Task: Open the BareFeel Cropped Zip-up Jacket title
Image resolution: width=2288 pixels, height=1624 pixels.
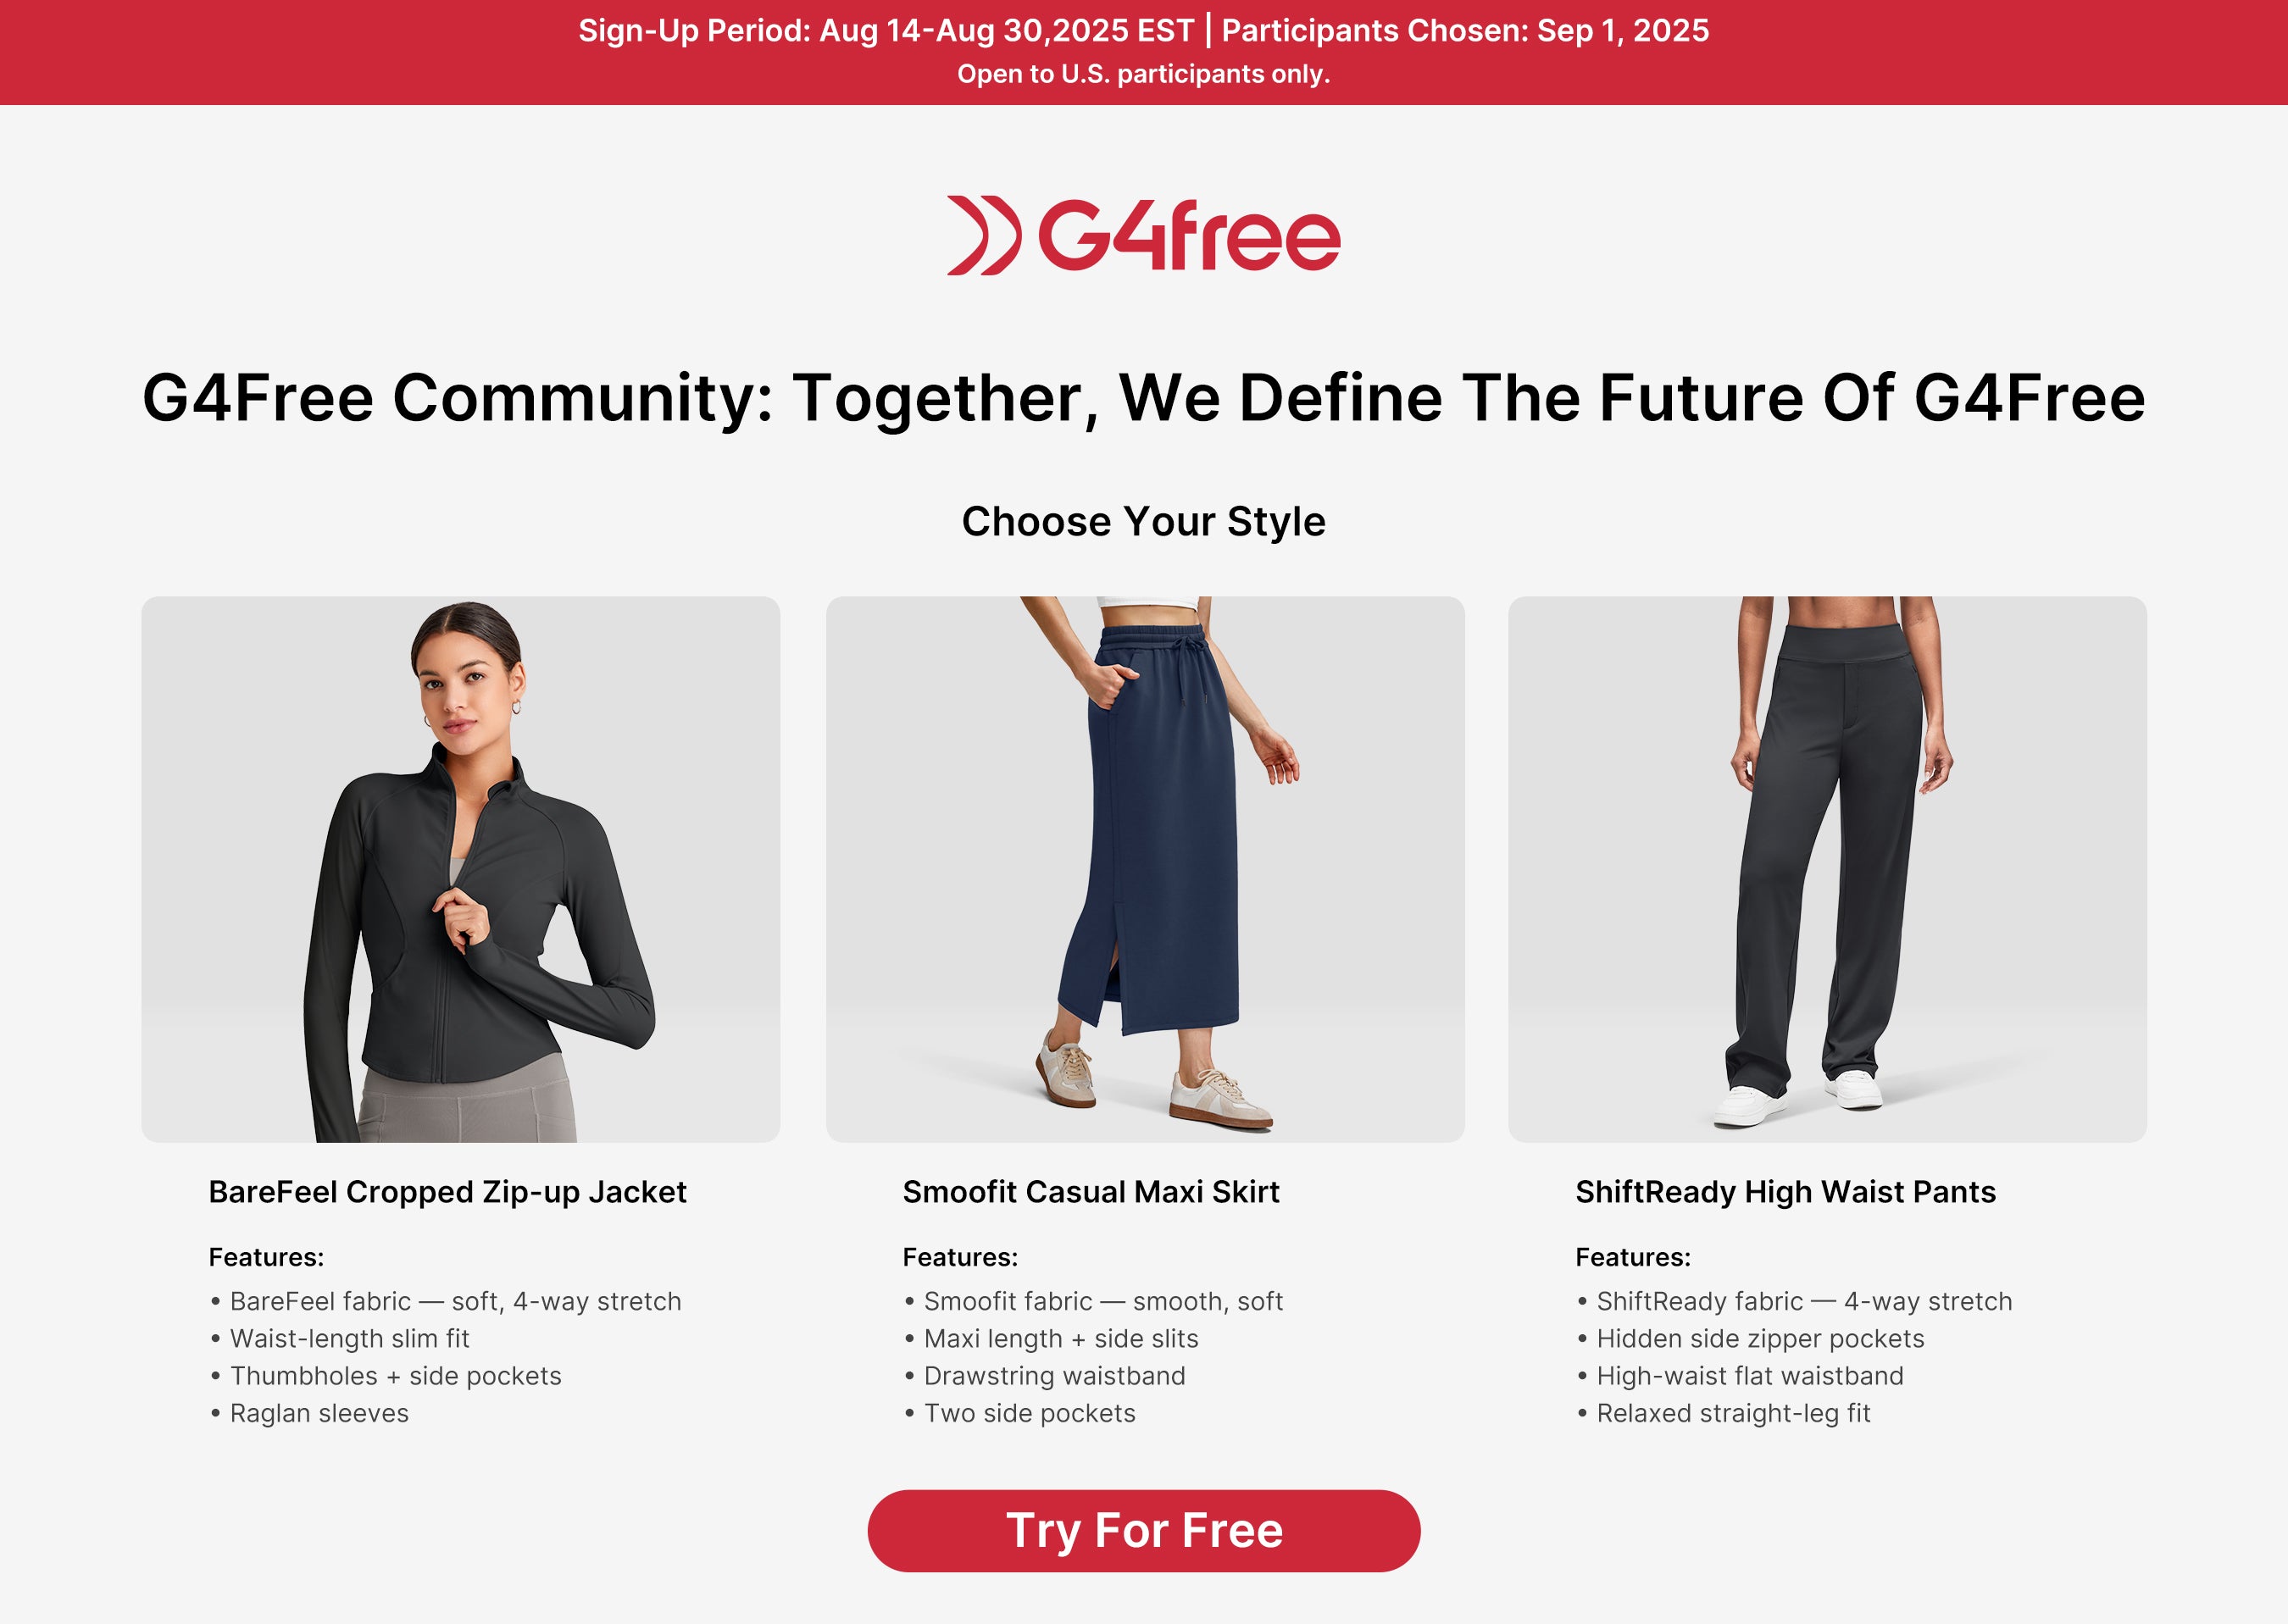Action: pos(447,1192)
